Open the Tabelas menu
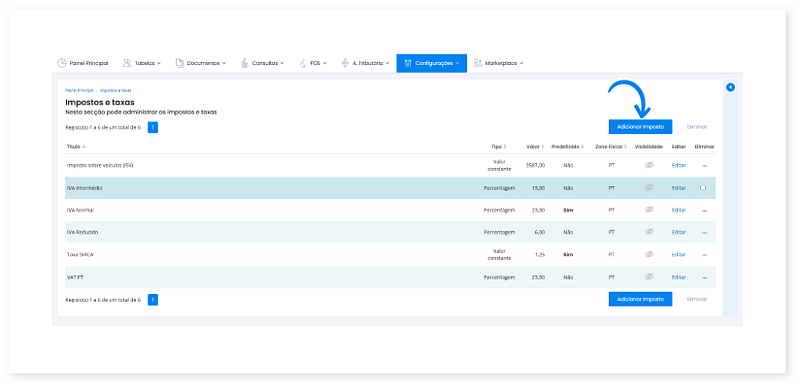Image resolution: width=800 pixels, height=388 pixels. (x=141, y=63)
